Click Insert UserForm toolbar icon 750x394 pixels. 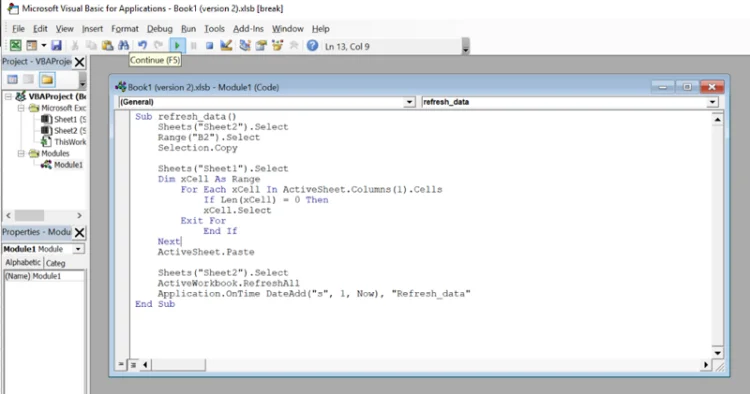pyautogui.click(x=32, y=45)
